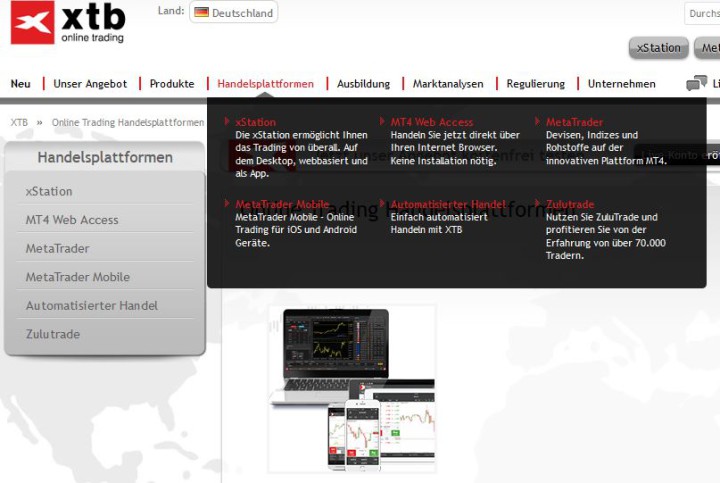Click the XTB breadcrumb link
This screenshot has width=720, height=483.
[19, 122]
